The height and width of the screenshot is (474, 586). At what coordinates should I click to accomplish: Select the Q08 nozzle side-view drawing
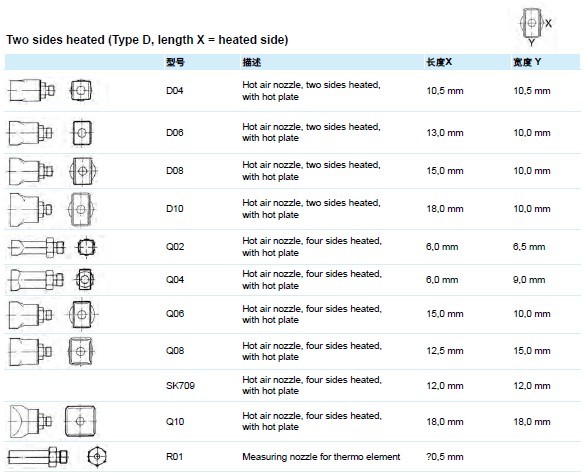click(30, 352)
